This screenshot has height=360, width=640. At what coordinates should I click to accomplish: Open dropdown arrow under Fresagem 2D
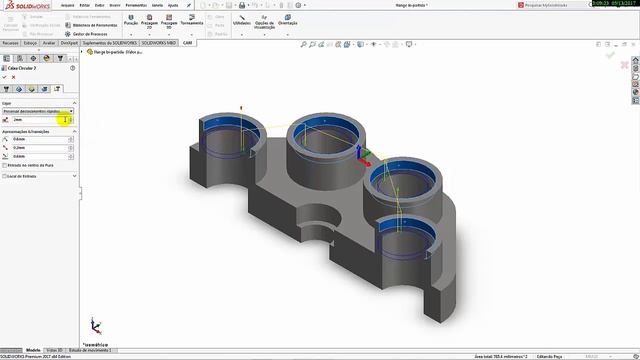pyautogui.click(x=149, y=35)
